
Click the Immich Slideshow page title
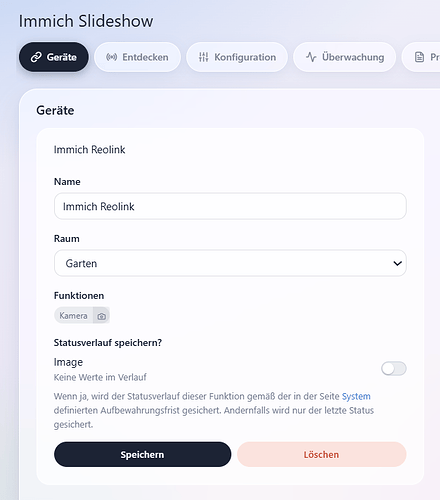point(86,21)
